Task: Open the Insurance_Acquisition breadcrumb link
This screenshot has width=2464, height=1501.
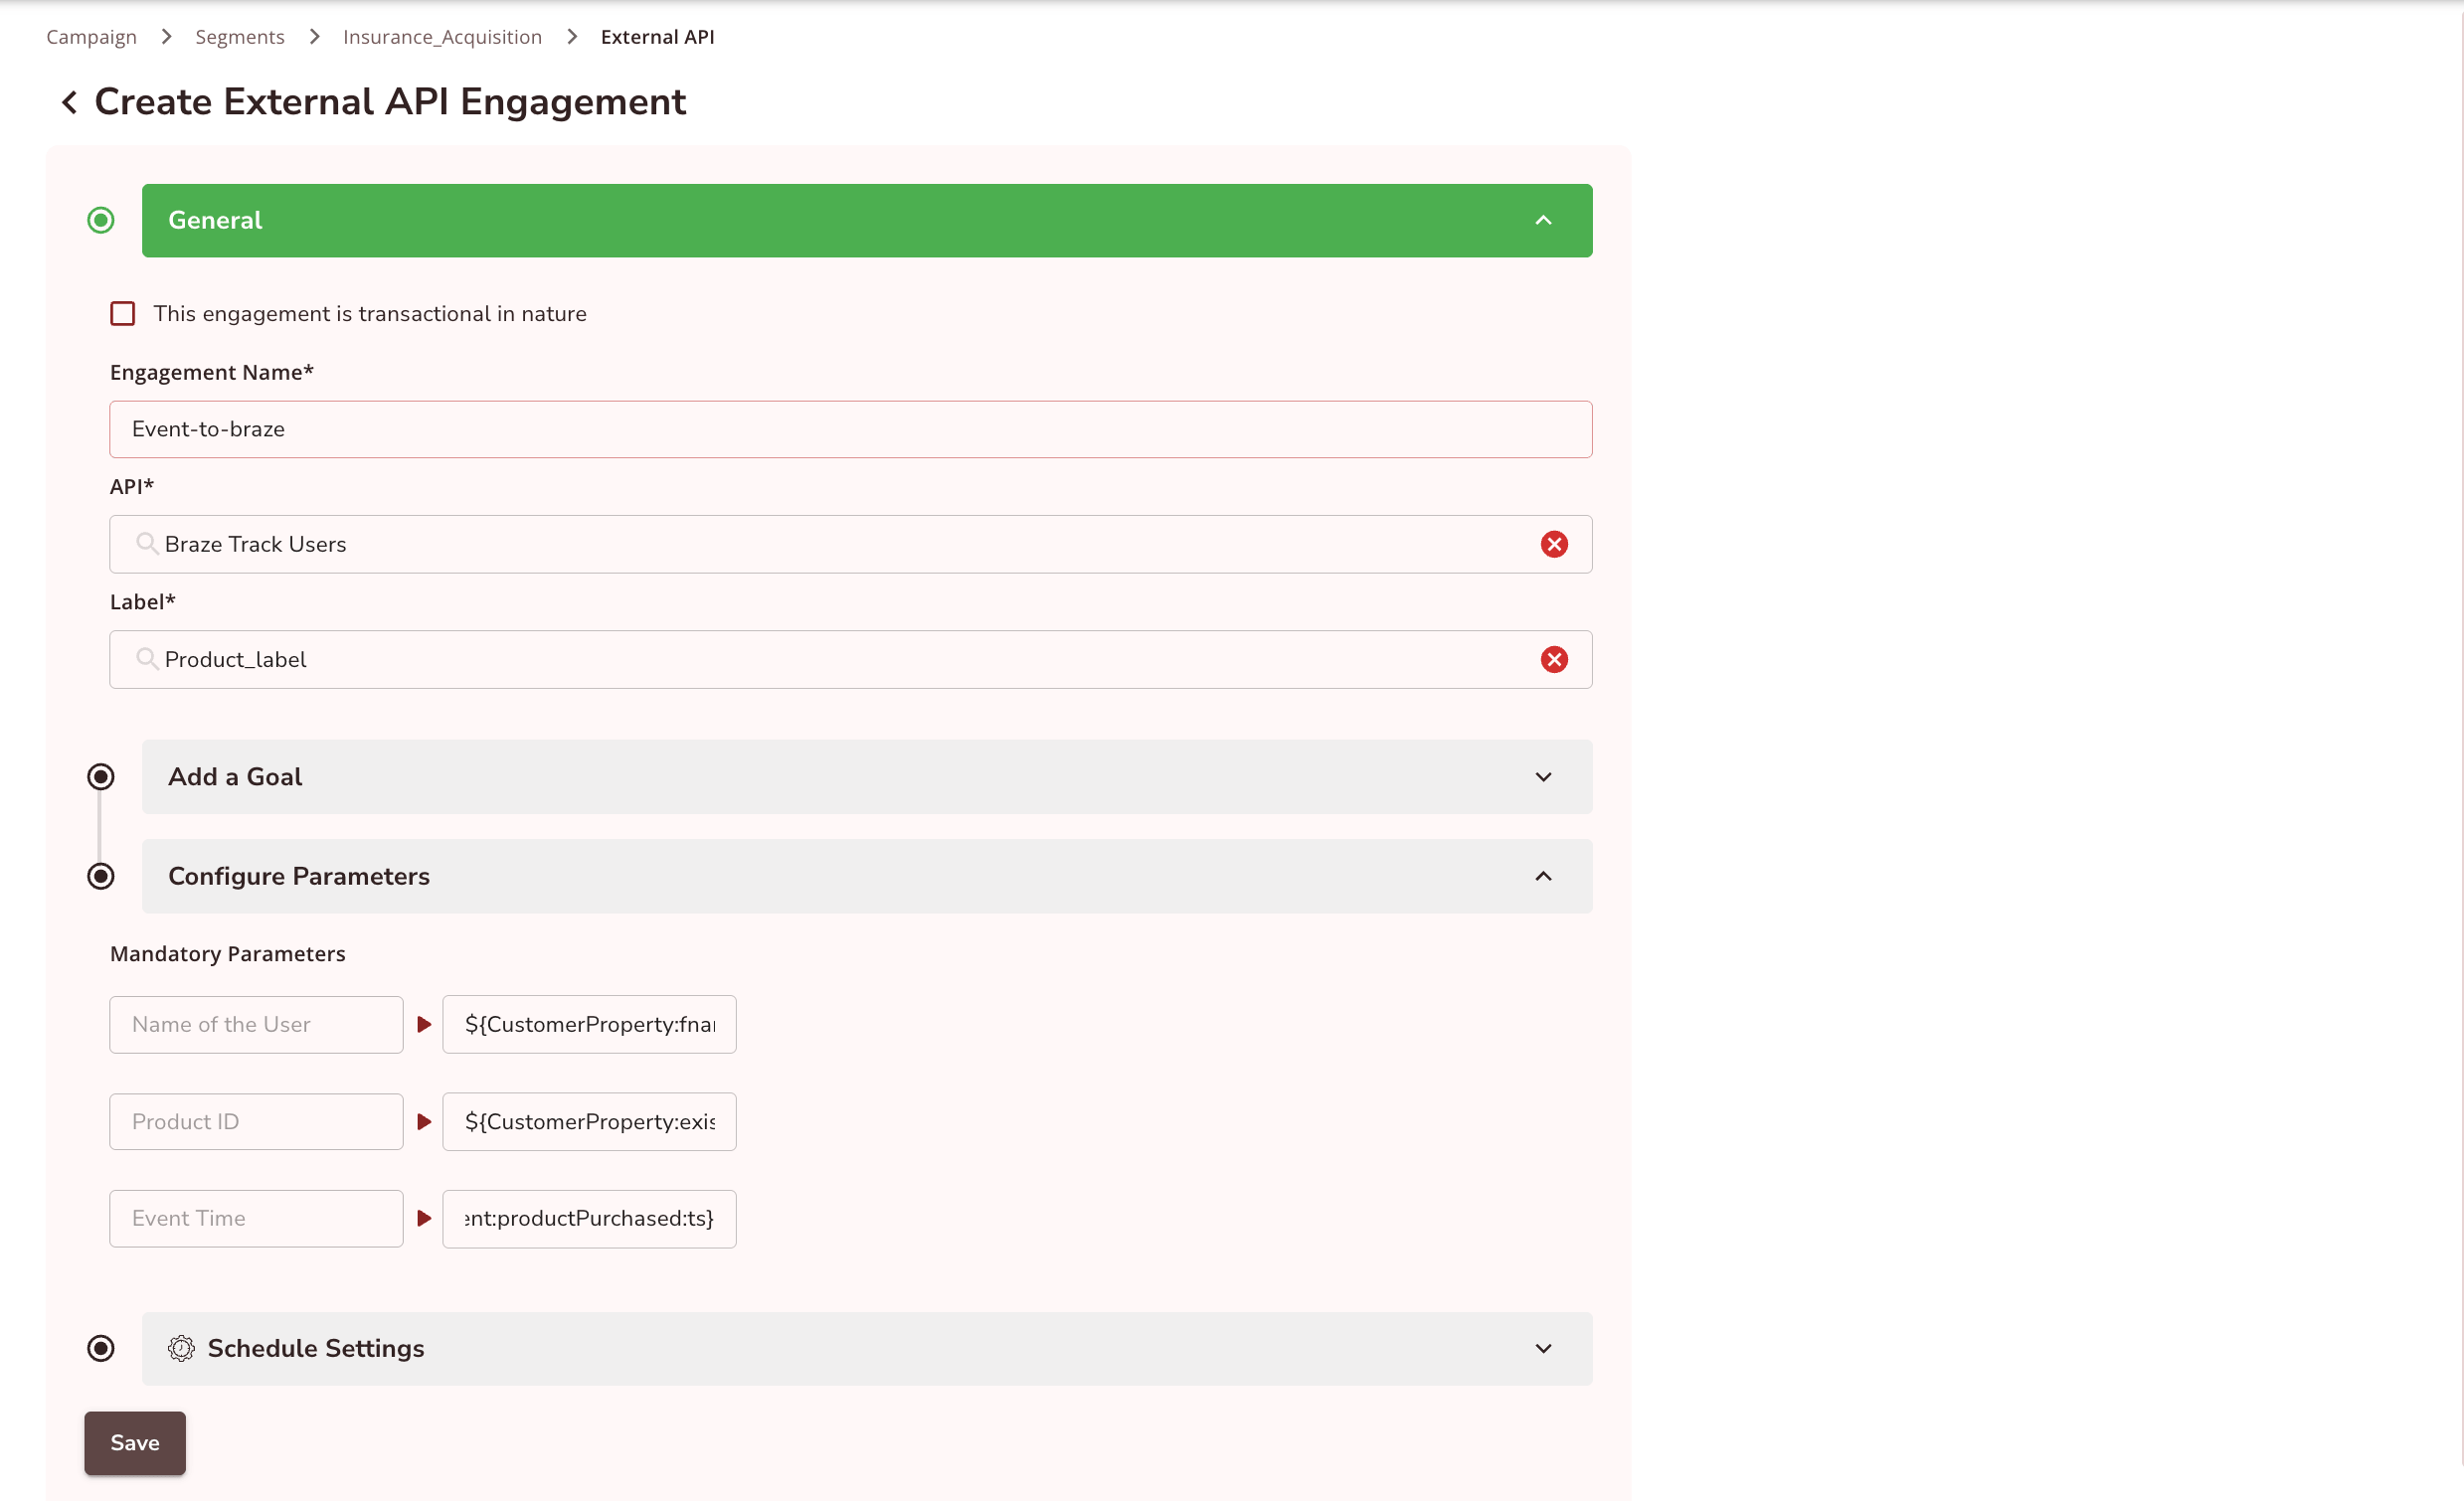Action: 442,36
